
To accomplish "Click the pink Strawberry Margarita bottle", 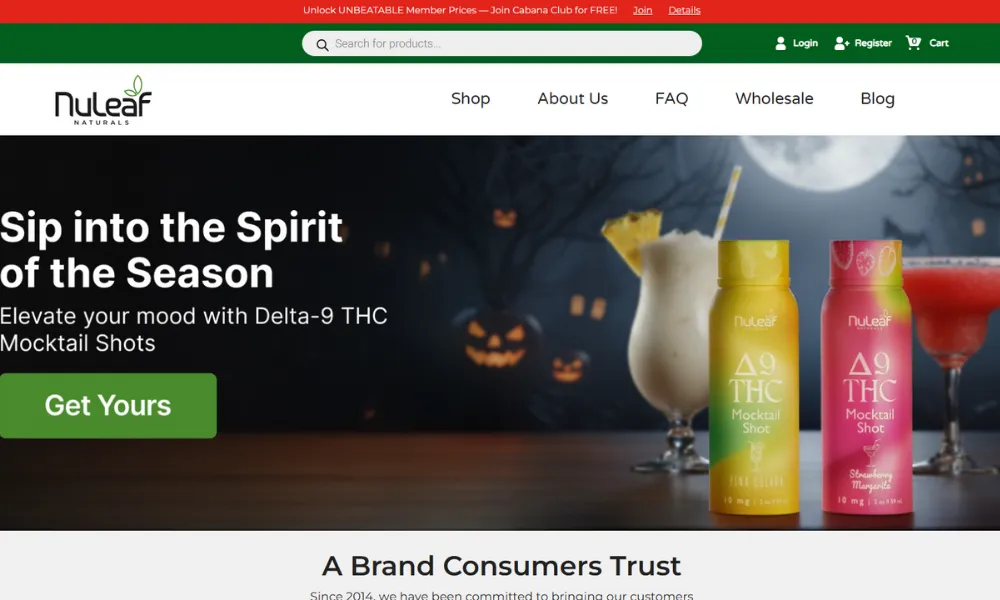I will (x=869, y=376).
